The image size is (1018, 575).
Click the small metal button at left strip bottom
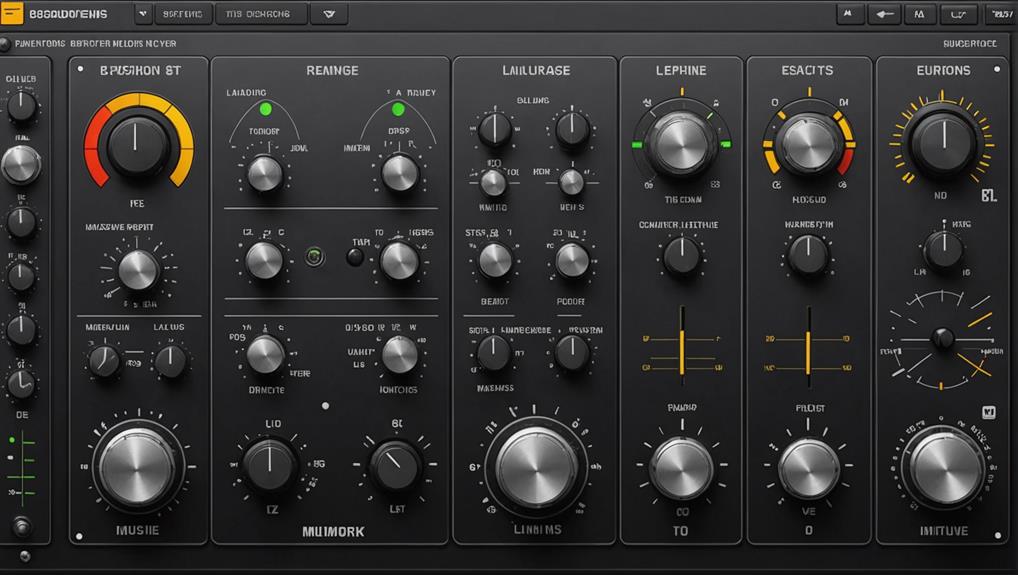[x=21, y=525]
